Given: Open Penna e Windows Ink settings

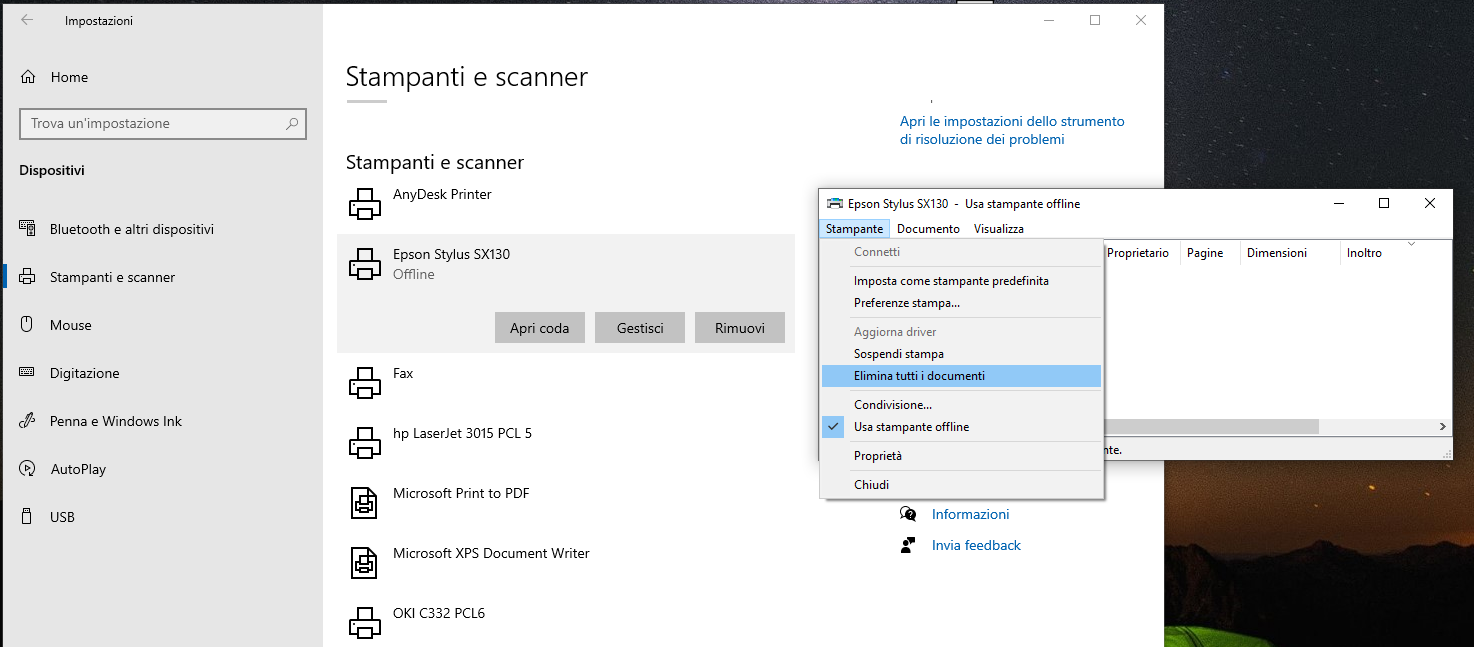Looking at the screenshot, I should [x=116, y=421].
